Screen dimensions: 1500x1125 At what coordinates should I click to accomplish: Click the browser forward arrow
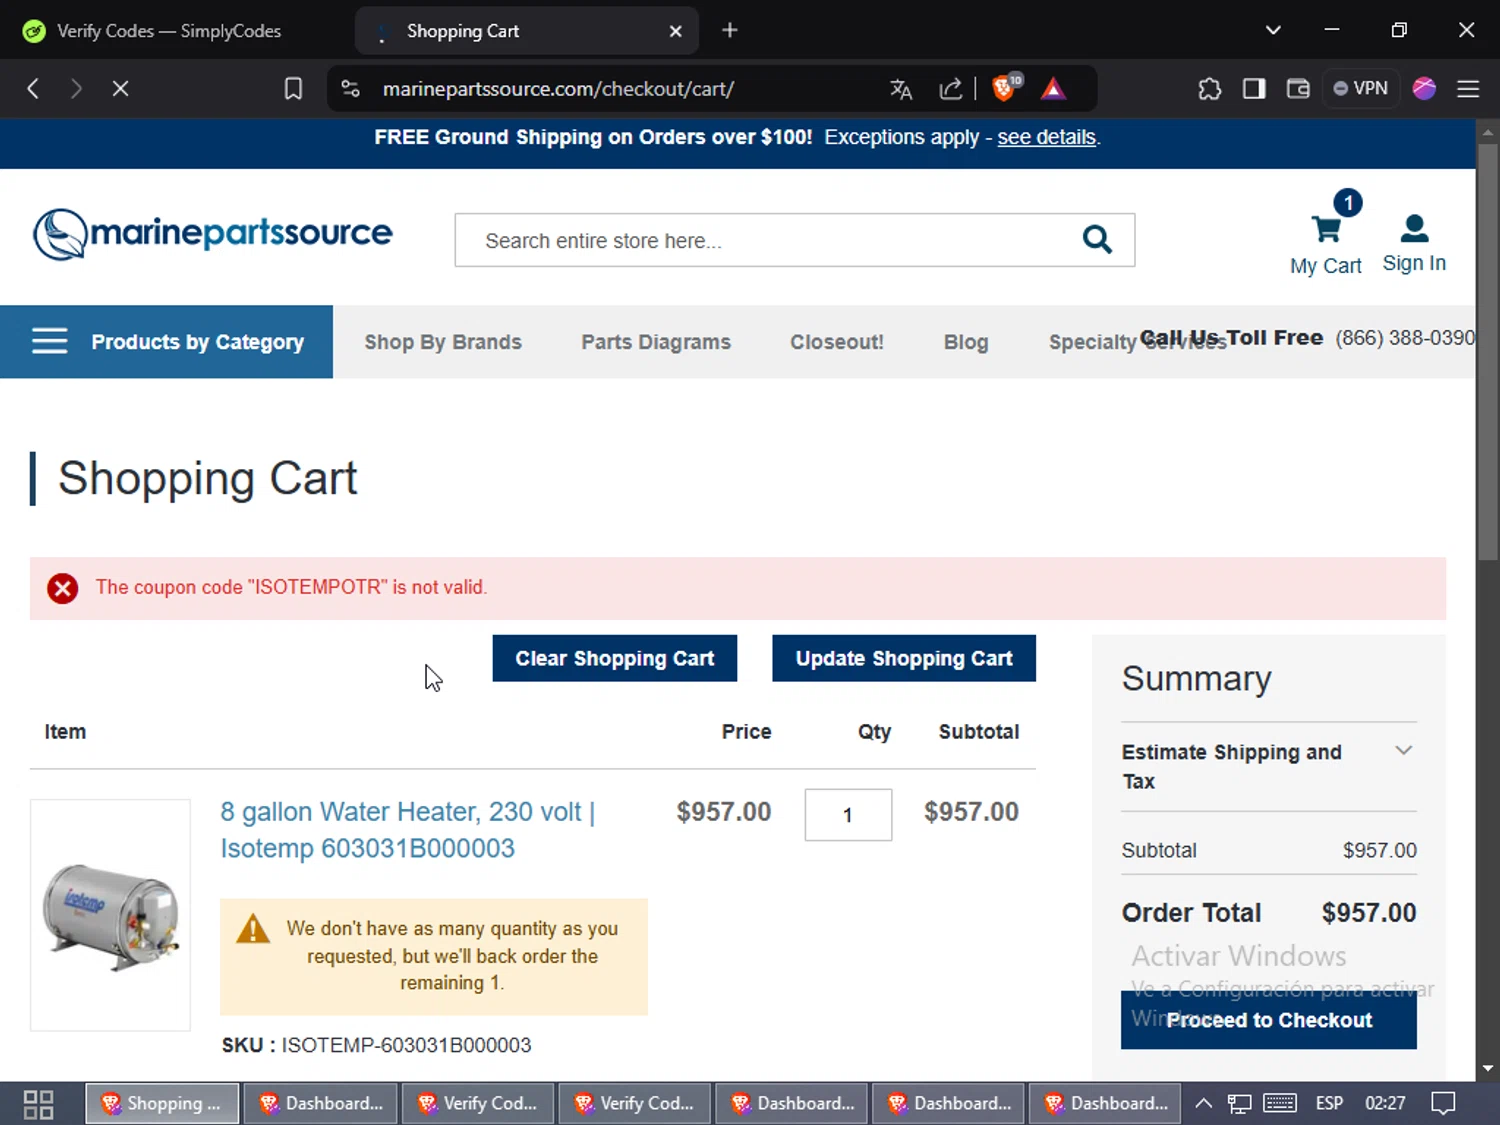point(76,89)
